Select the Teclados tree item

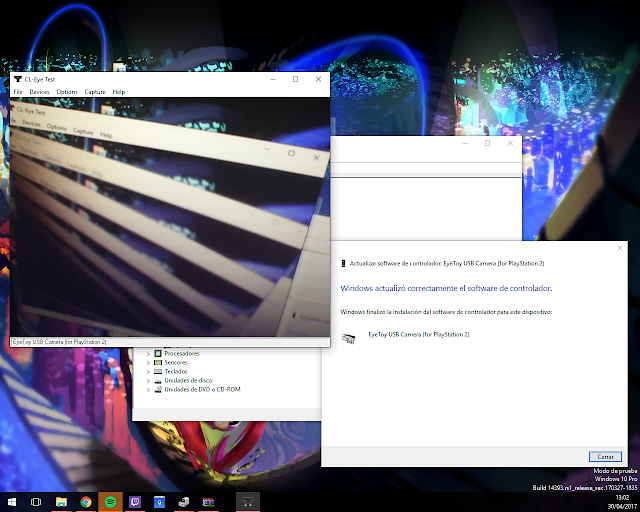pyautogui.click(x=176, y=372)
